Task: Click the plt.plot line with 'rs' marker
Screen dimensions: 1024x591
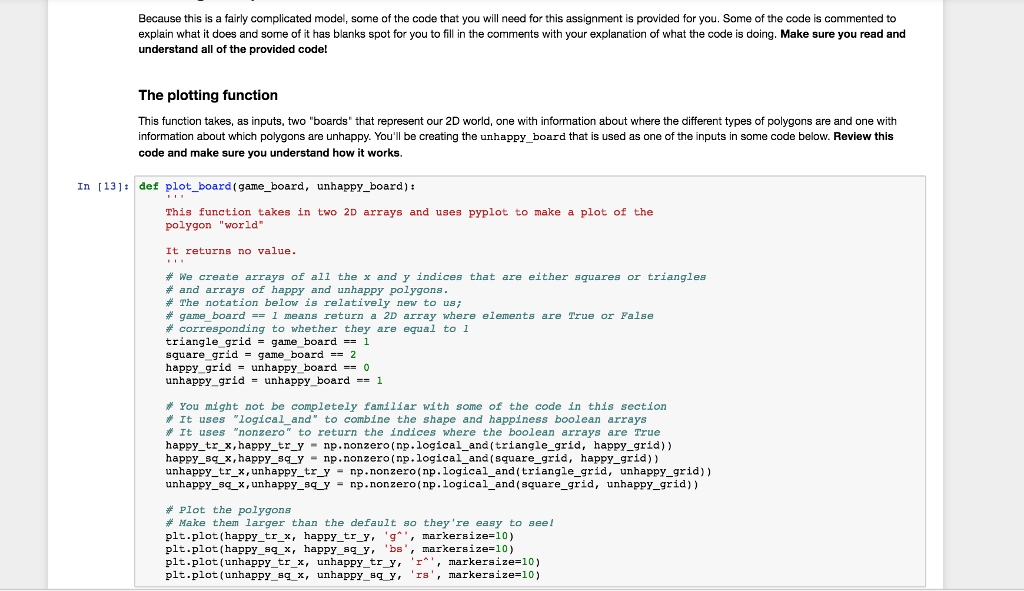Action: (353, 575)
